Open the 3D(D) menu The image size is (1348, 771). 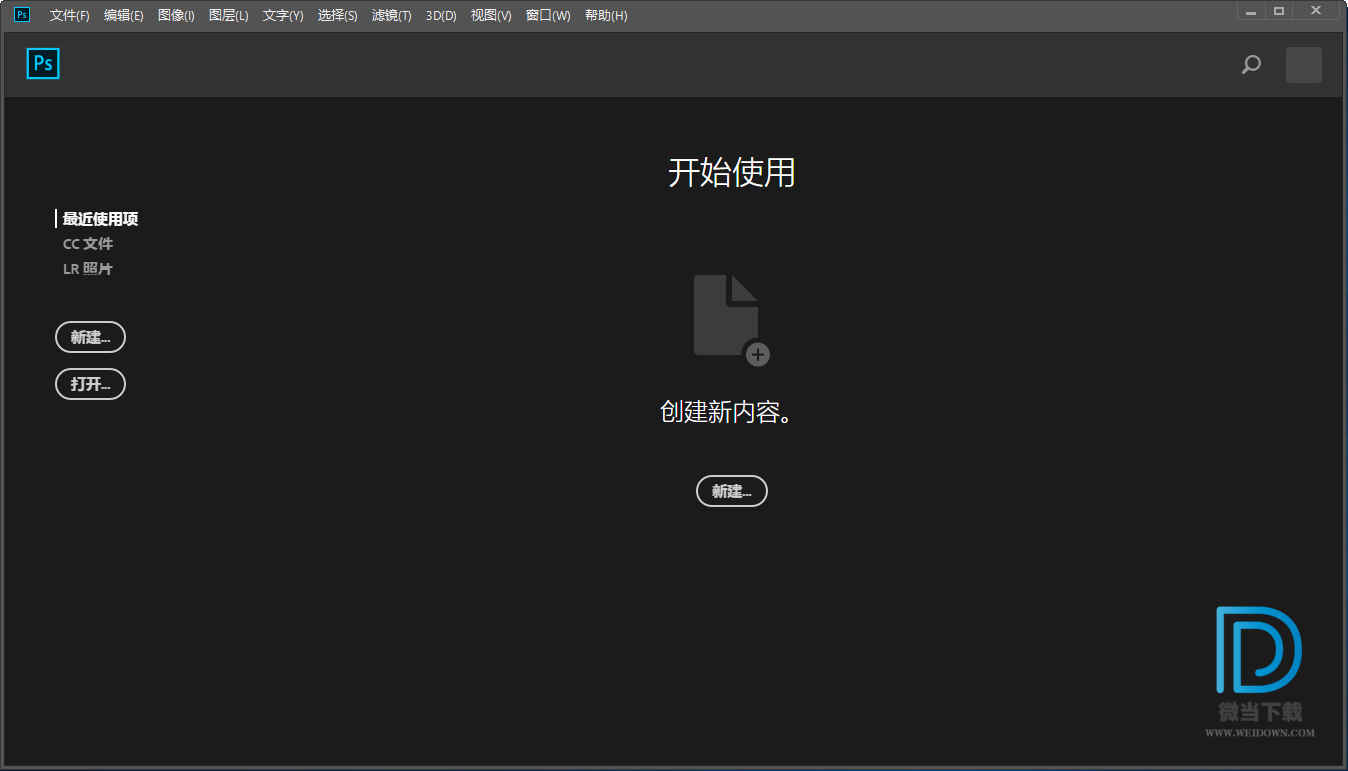[441, 16]
